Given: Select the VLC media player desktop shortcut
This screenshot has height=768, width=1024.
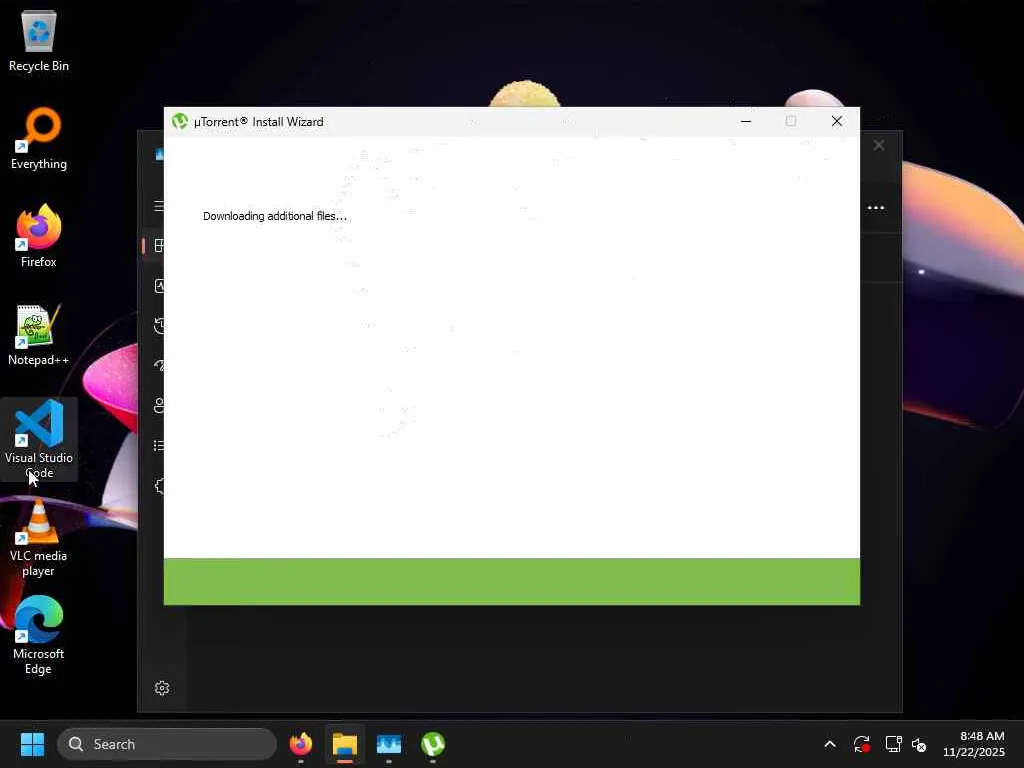Looking at the screenshot, I should [39, 537].
